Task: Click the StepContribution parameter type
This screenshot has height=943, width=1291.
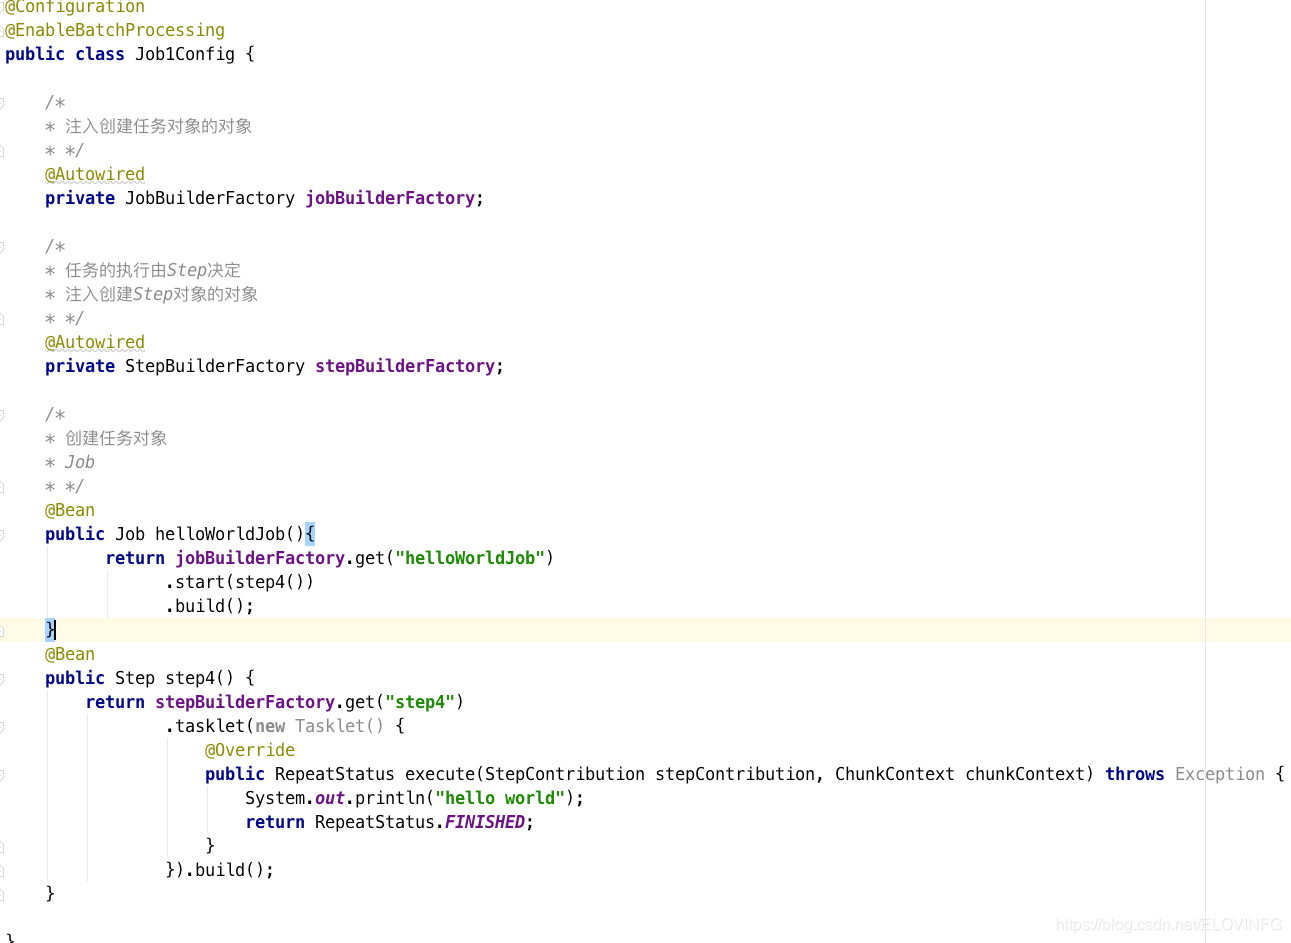Action: [x=565, y=774]
